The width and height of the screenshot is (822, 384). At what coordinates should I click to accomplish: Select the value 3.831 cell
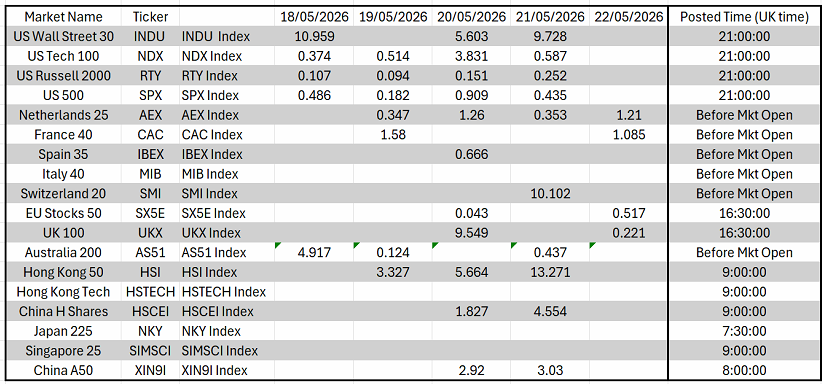click(472, 56)
